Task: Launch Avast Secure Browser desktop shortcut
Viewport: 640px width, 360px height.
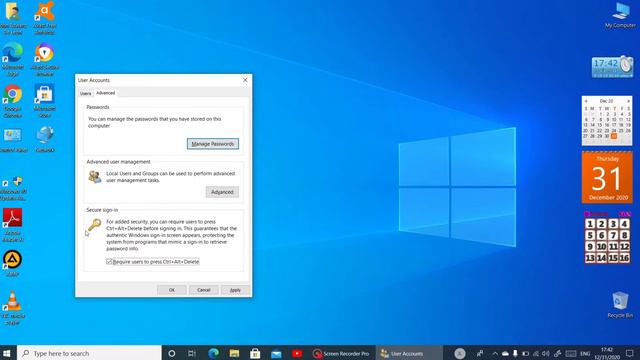Action: (x=44, y=59)
